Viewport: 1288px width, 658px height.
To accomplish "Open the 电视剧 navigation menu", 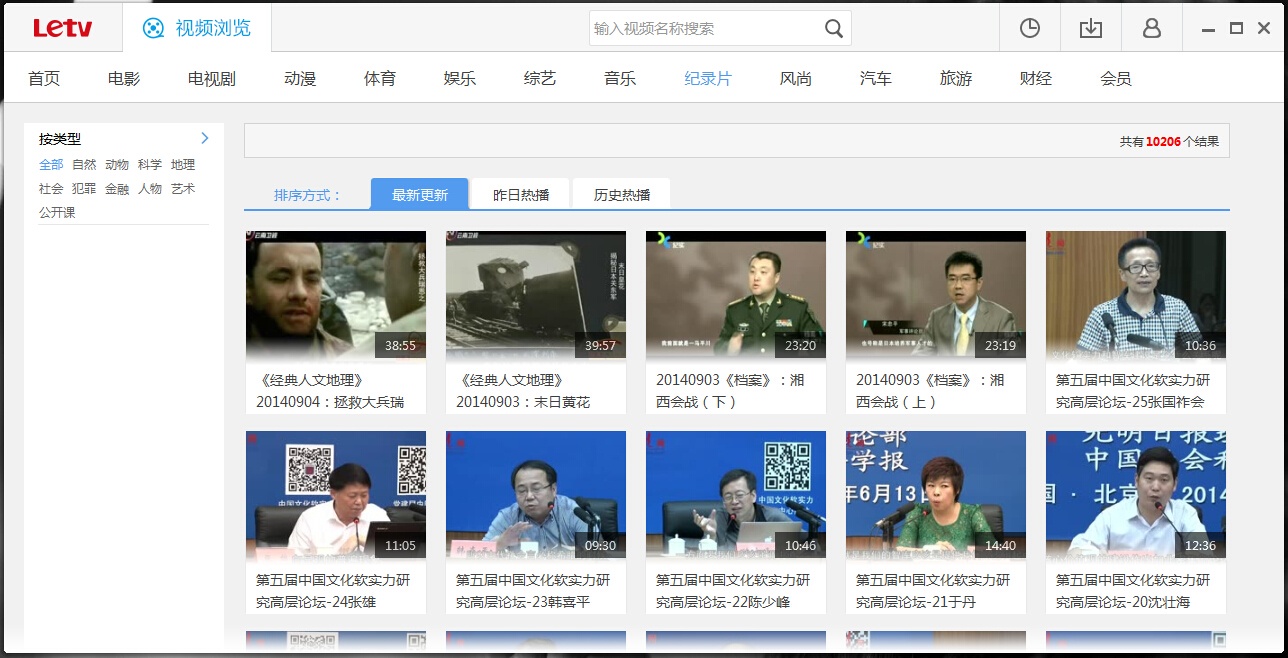I will [x=210, y=76].
